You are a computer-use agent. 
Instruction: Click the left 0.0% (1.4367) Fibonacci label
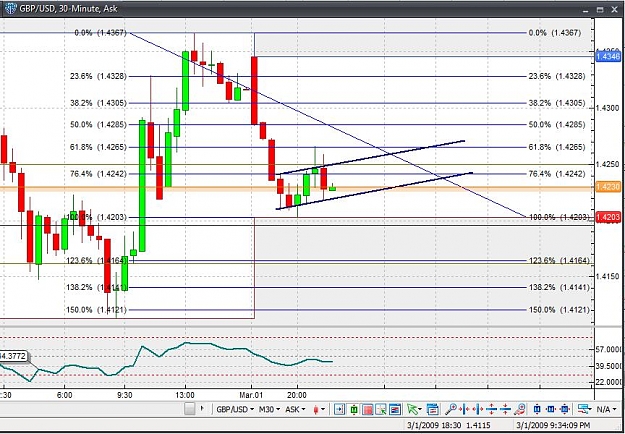(100, 33)
